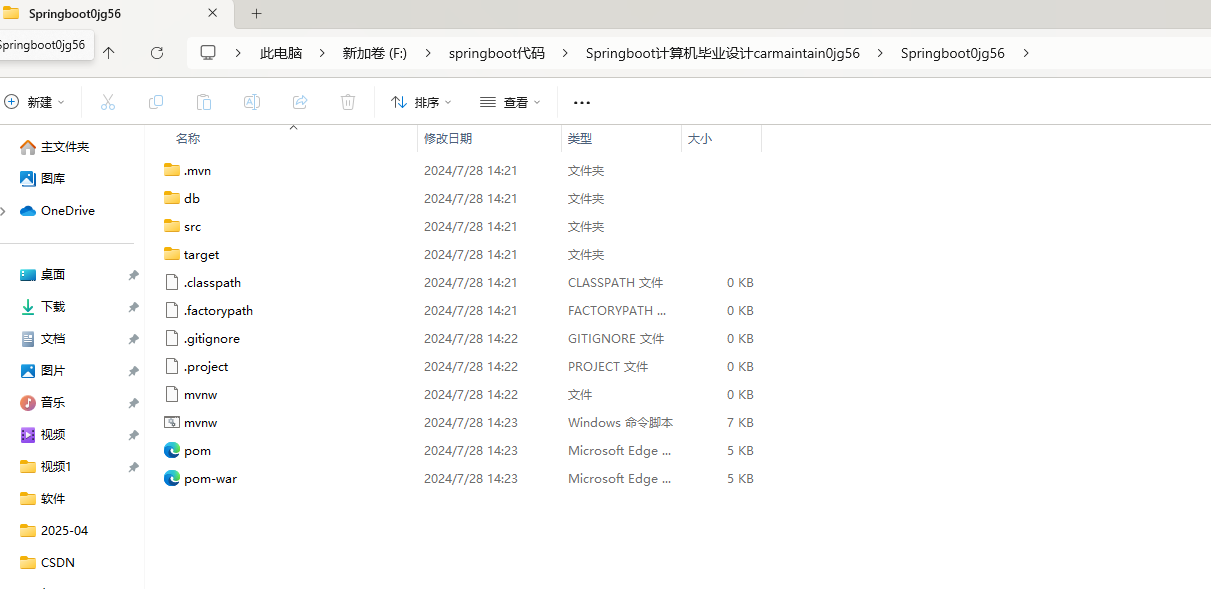Open 2025-04 folder in sidebar
Viewport: 1211px width, 589px height.
(x=64, y=531)
